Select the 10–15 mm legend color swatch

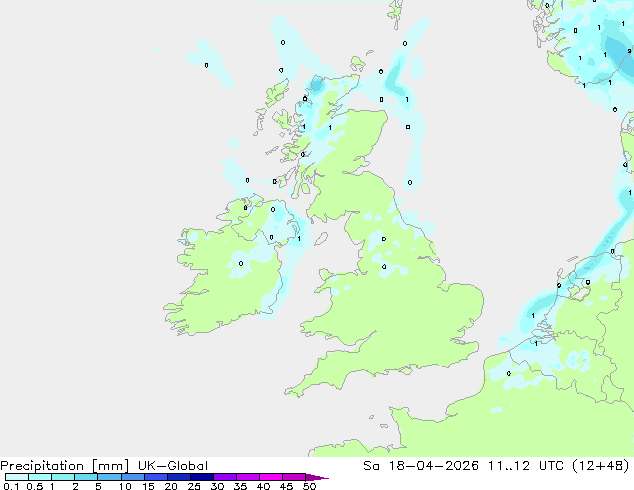[133, 477]
